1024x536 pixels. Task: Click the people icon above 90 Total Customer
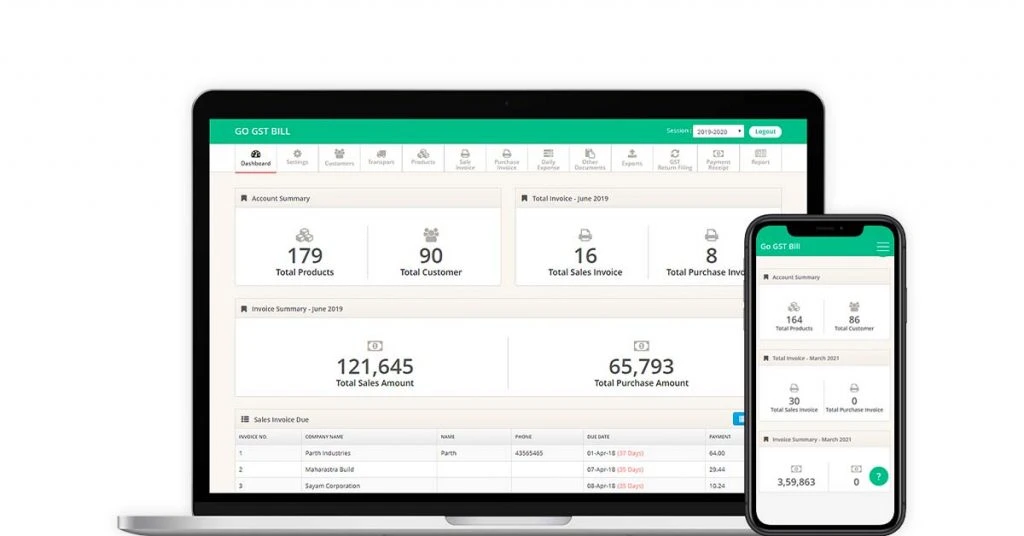431,234
